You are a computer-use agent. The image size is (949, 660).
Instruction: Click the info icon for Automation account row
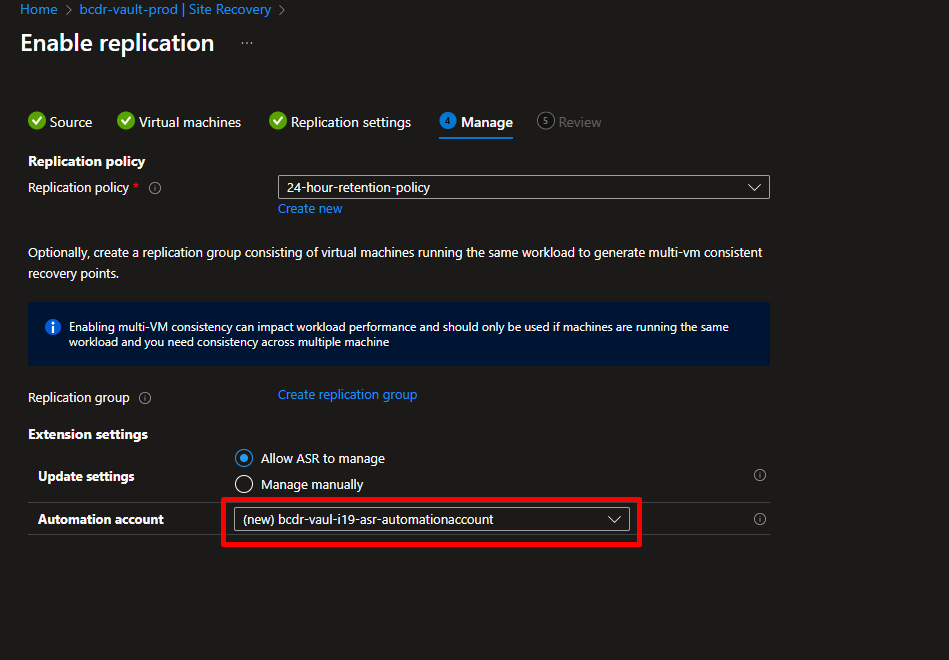pos(759,519)
